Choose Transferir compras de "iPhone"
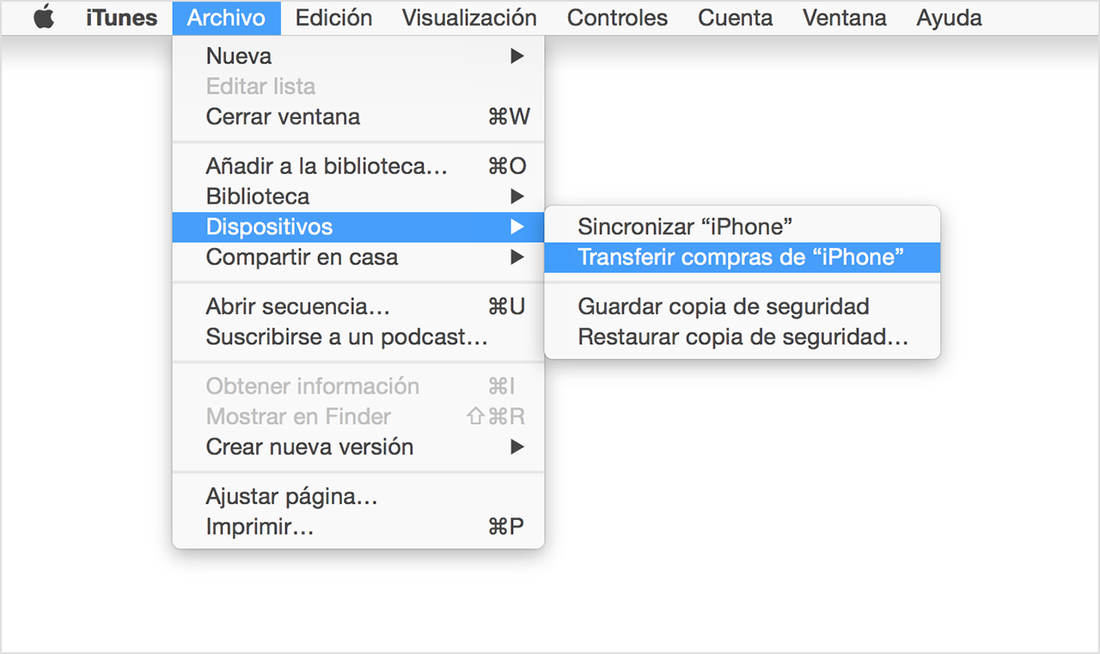Screen dimensions: 1100x654 742,257
